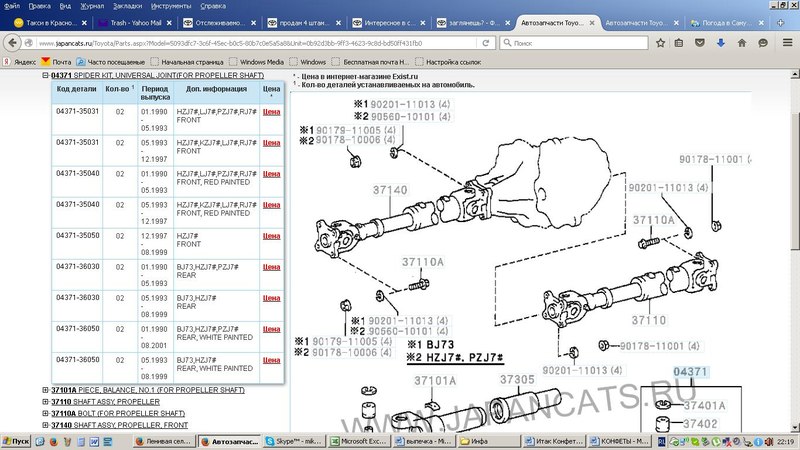Click the page scrollbar down arrow
The height and width of the screenshot is (450, 800).
[x=795, y=428]
